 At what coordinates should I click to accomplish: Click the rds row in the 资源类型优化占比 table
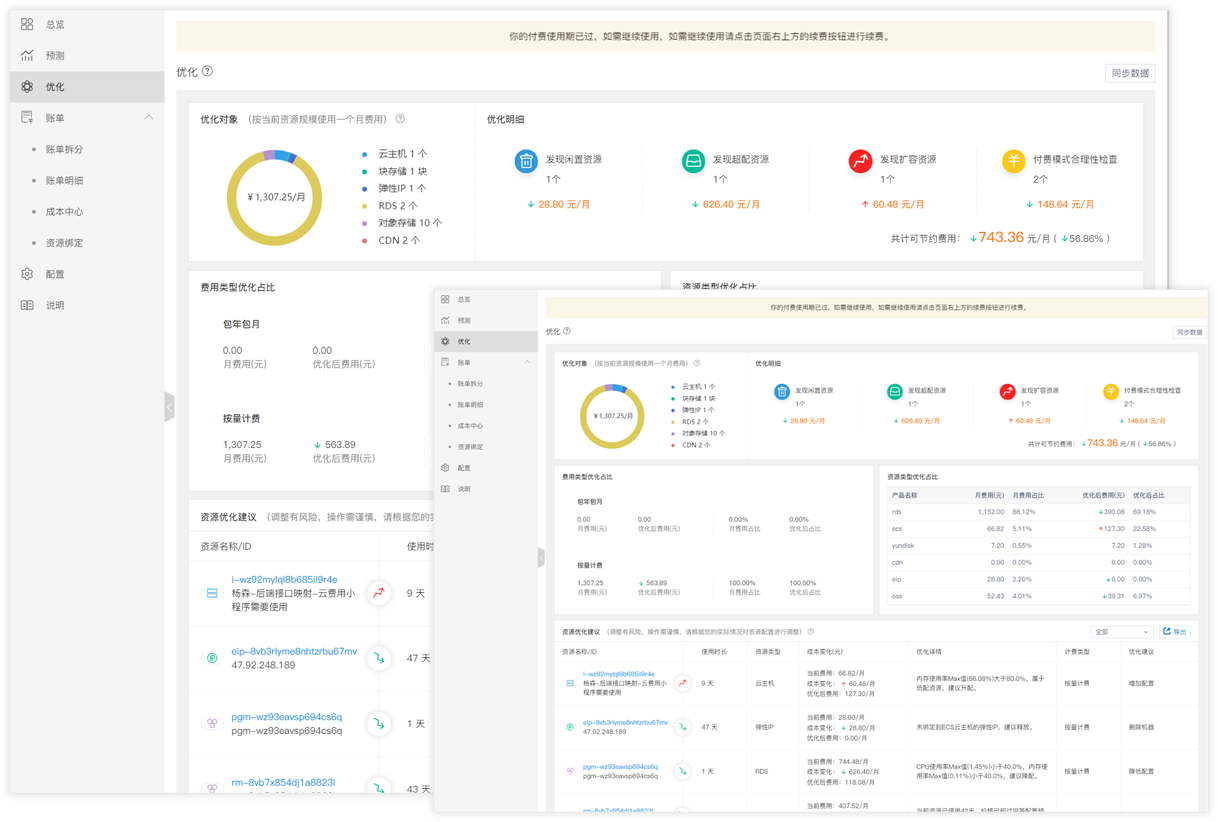tap(1038, 512)
